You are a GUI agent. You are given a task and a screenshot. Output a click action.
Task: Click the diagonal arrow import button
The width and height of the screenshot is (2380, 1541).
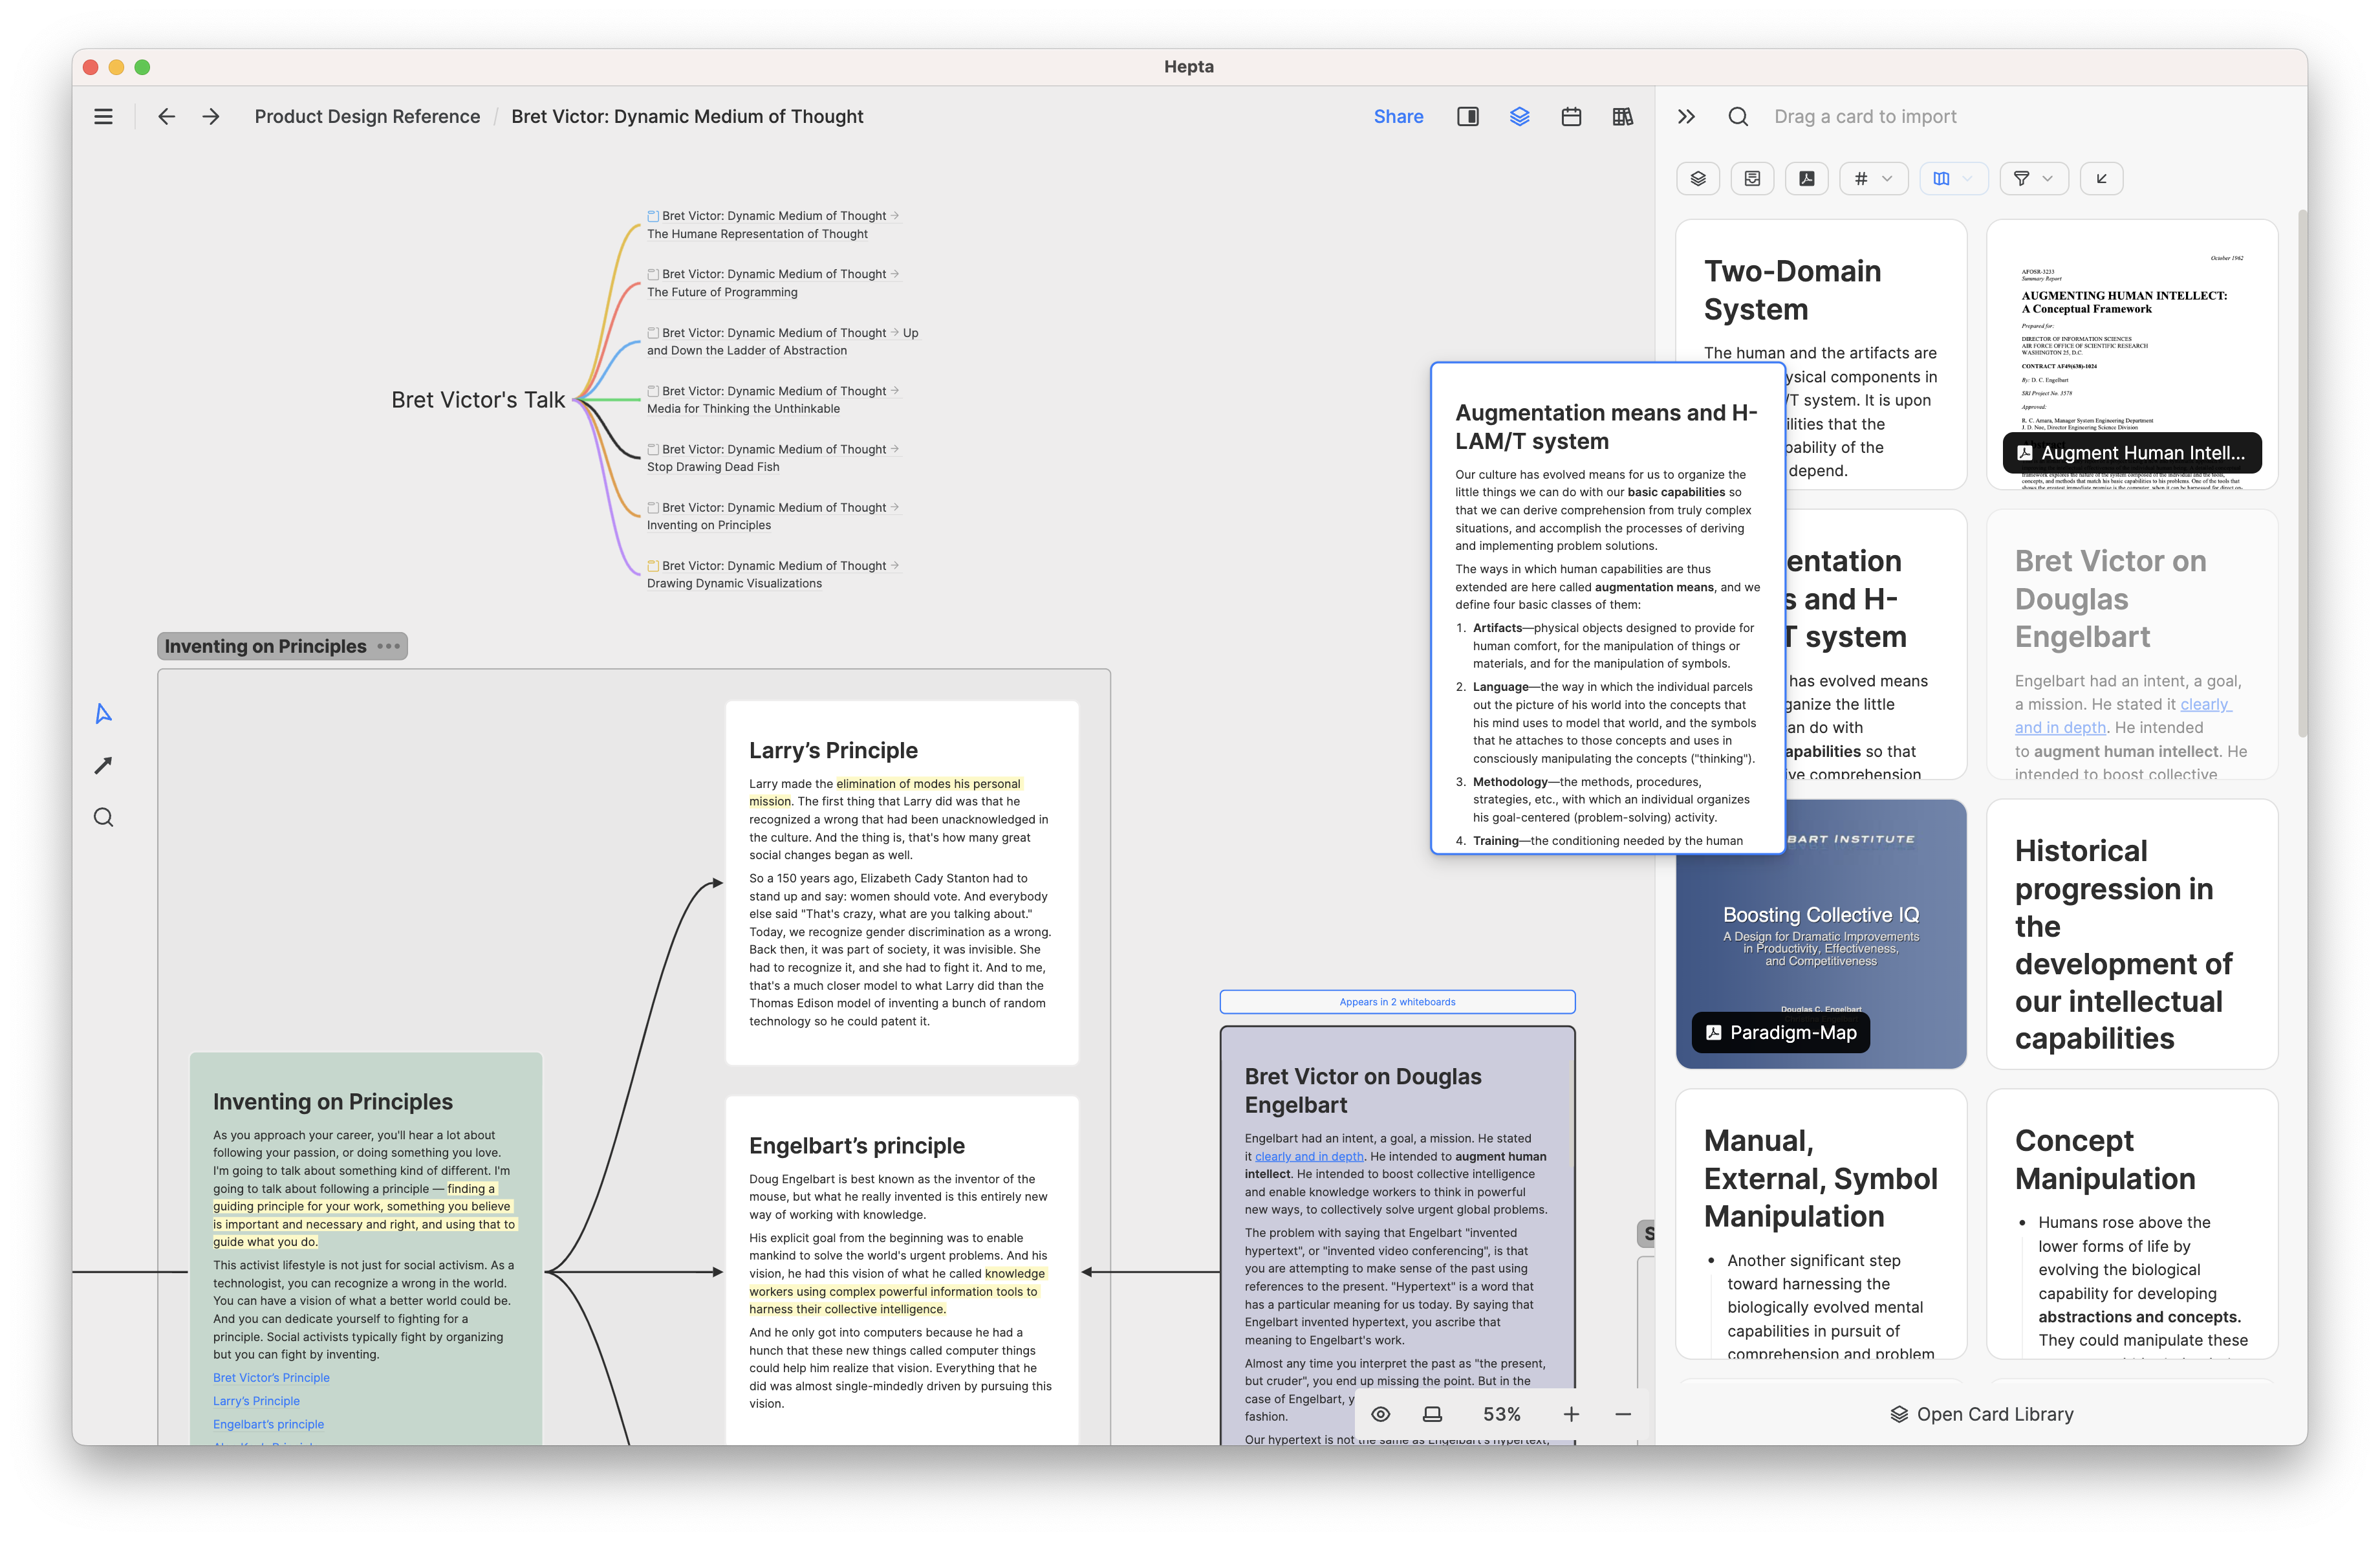pyautogui.click(x=2101, y=179)
